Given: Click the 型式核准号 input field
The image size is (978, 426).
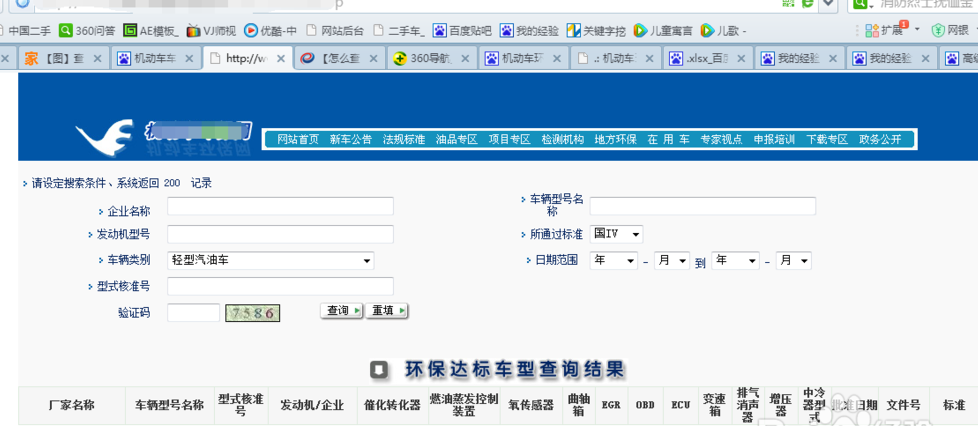Looking at the screenshot, I should pos(281,286).
